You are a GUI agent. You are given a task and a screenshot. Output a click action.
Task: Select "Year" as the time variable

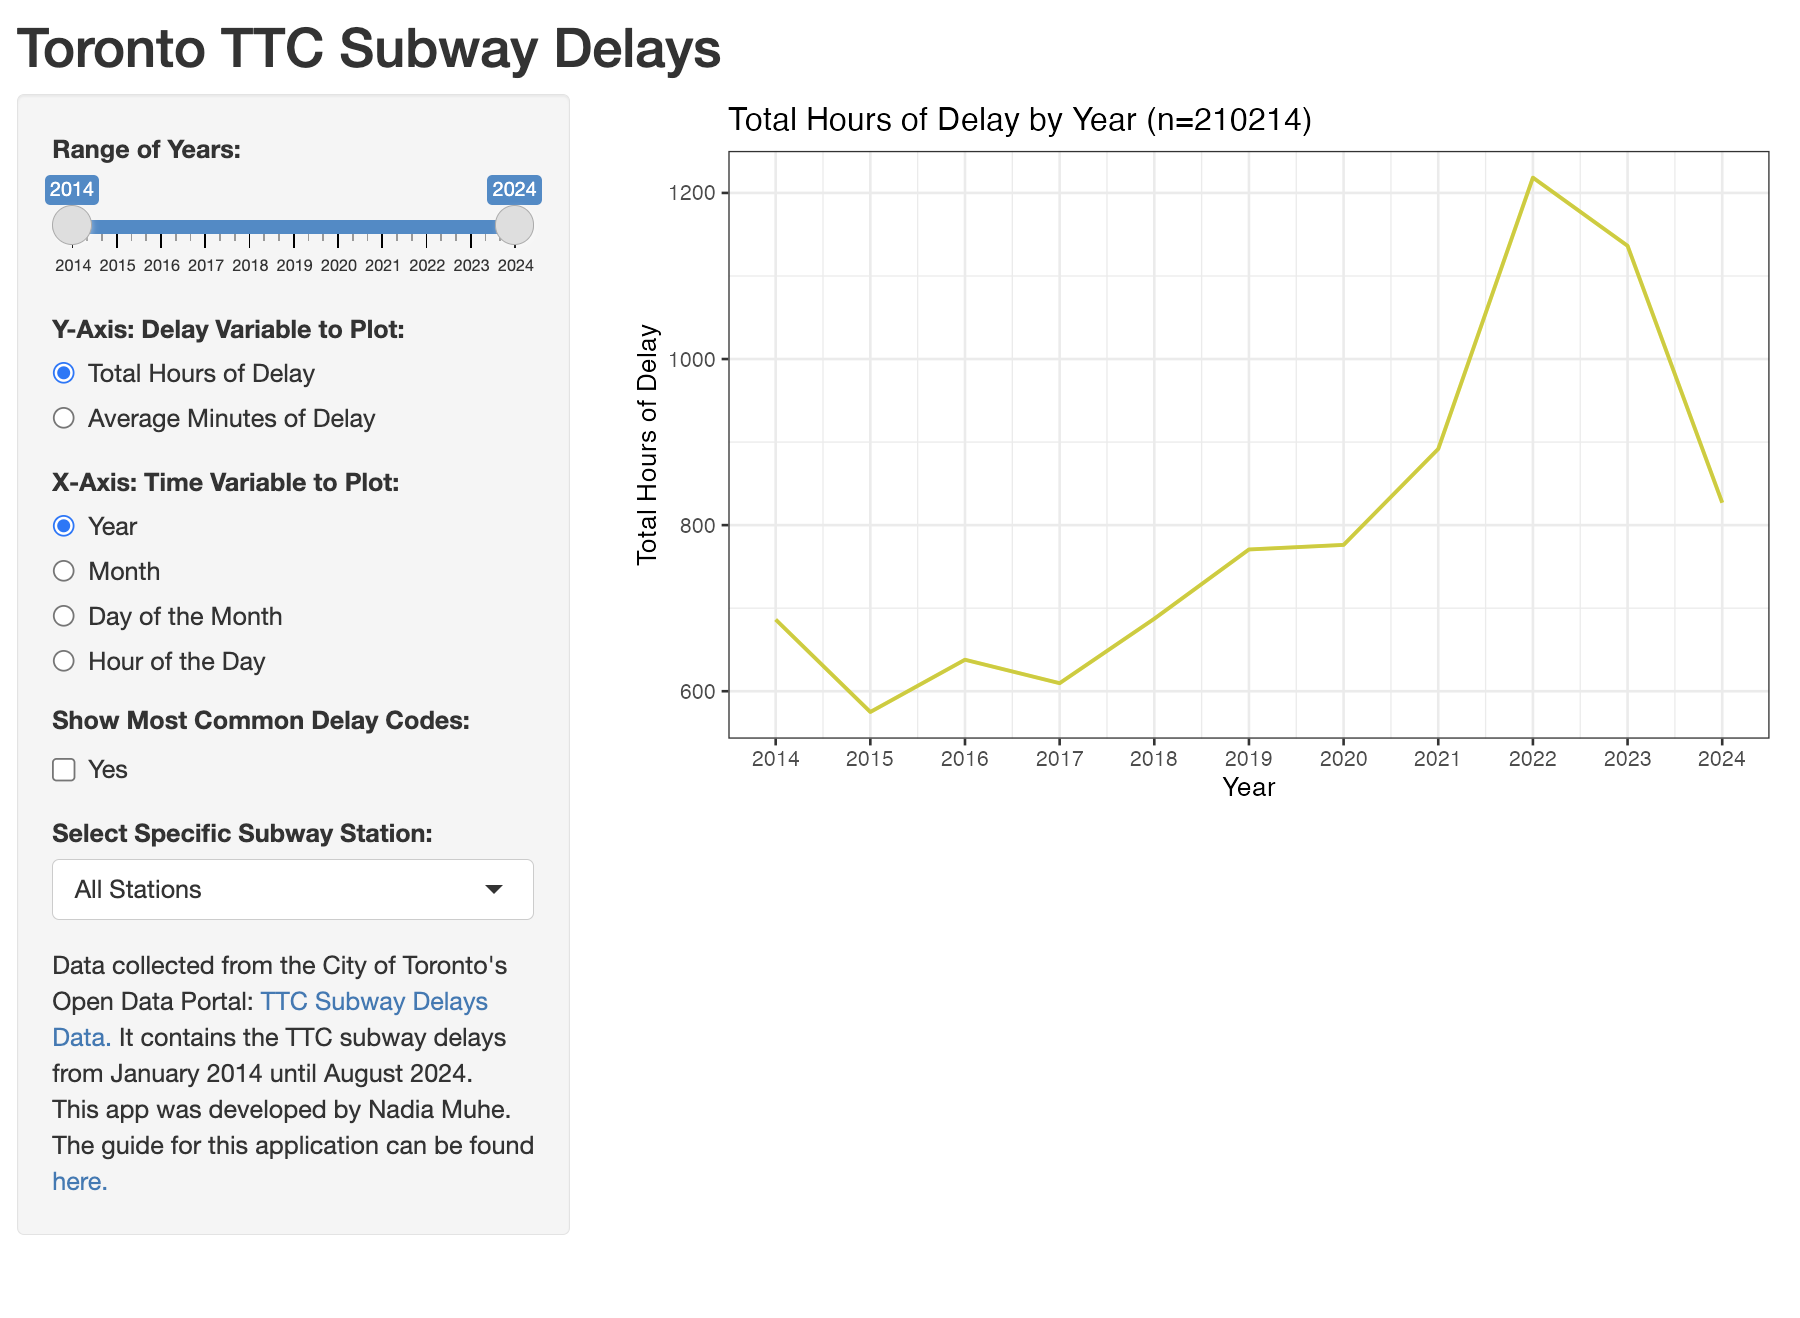coord(64,526)
